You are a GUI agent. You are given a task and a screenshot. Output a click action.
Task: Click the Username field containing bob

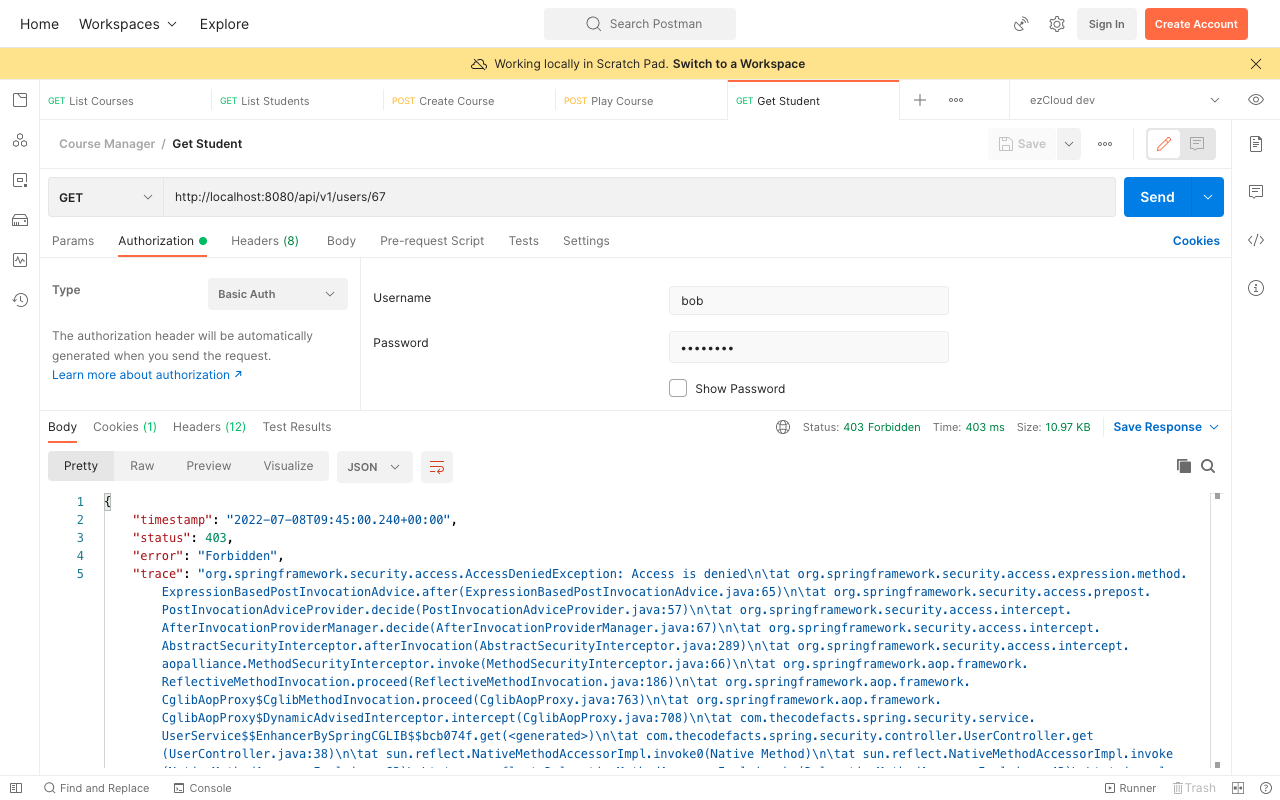(x=809, y=301)
